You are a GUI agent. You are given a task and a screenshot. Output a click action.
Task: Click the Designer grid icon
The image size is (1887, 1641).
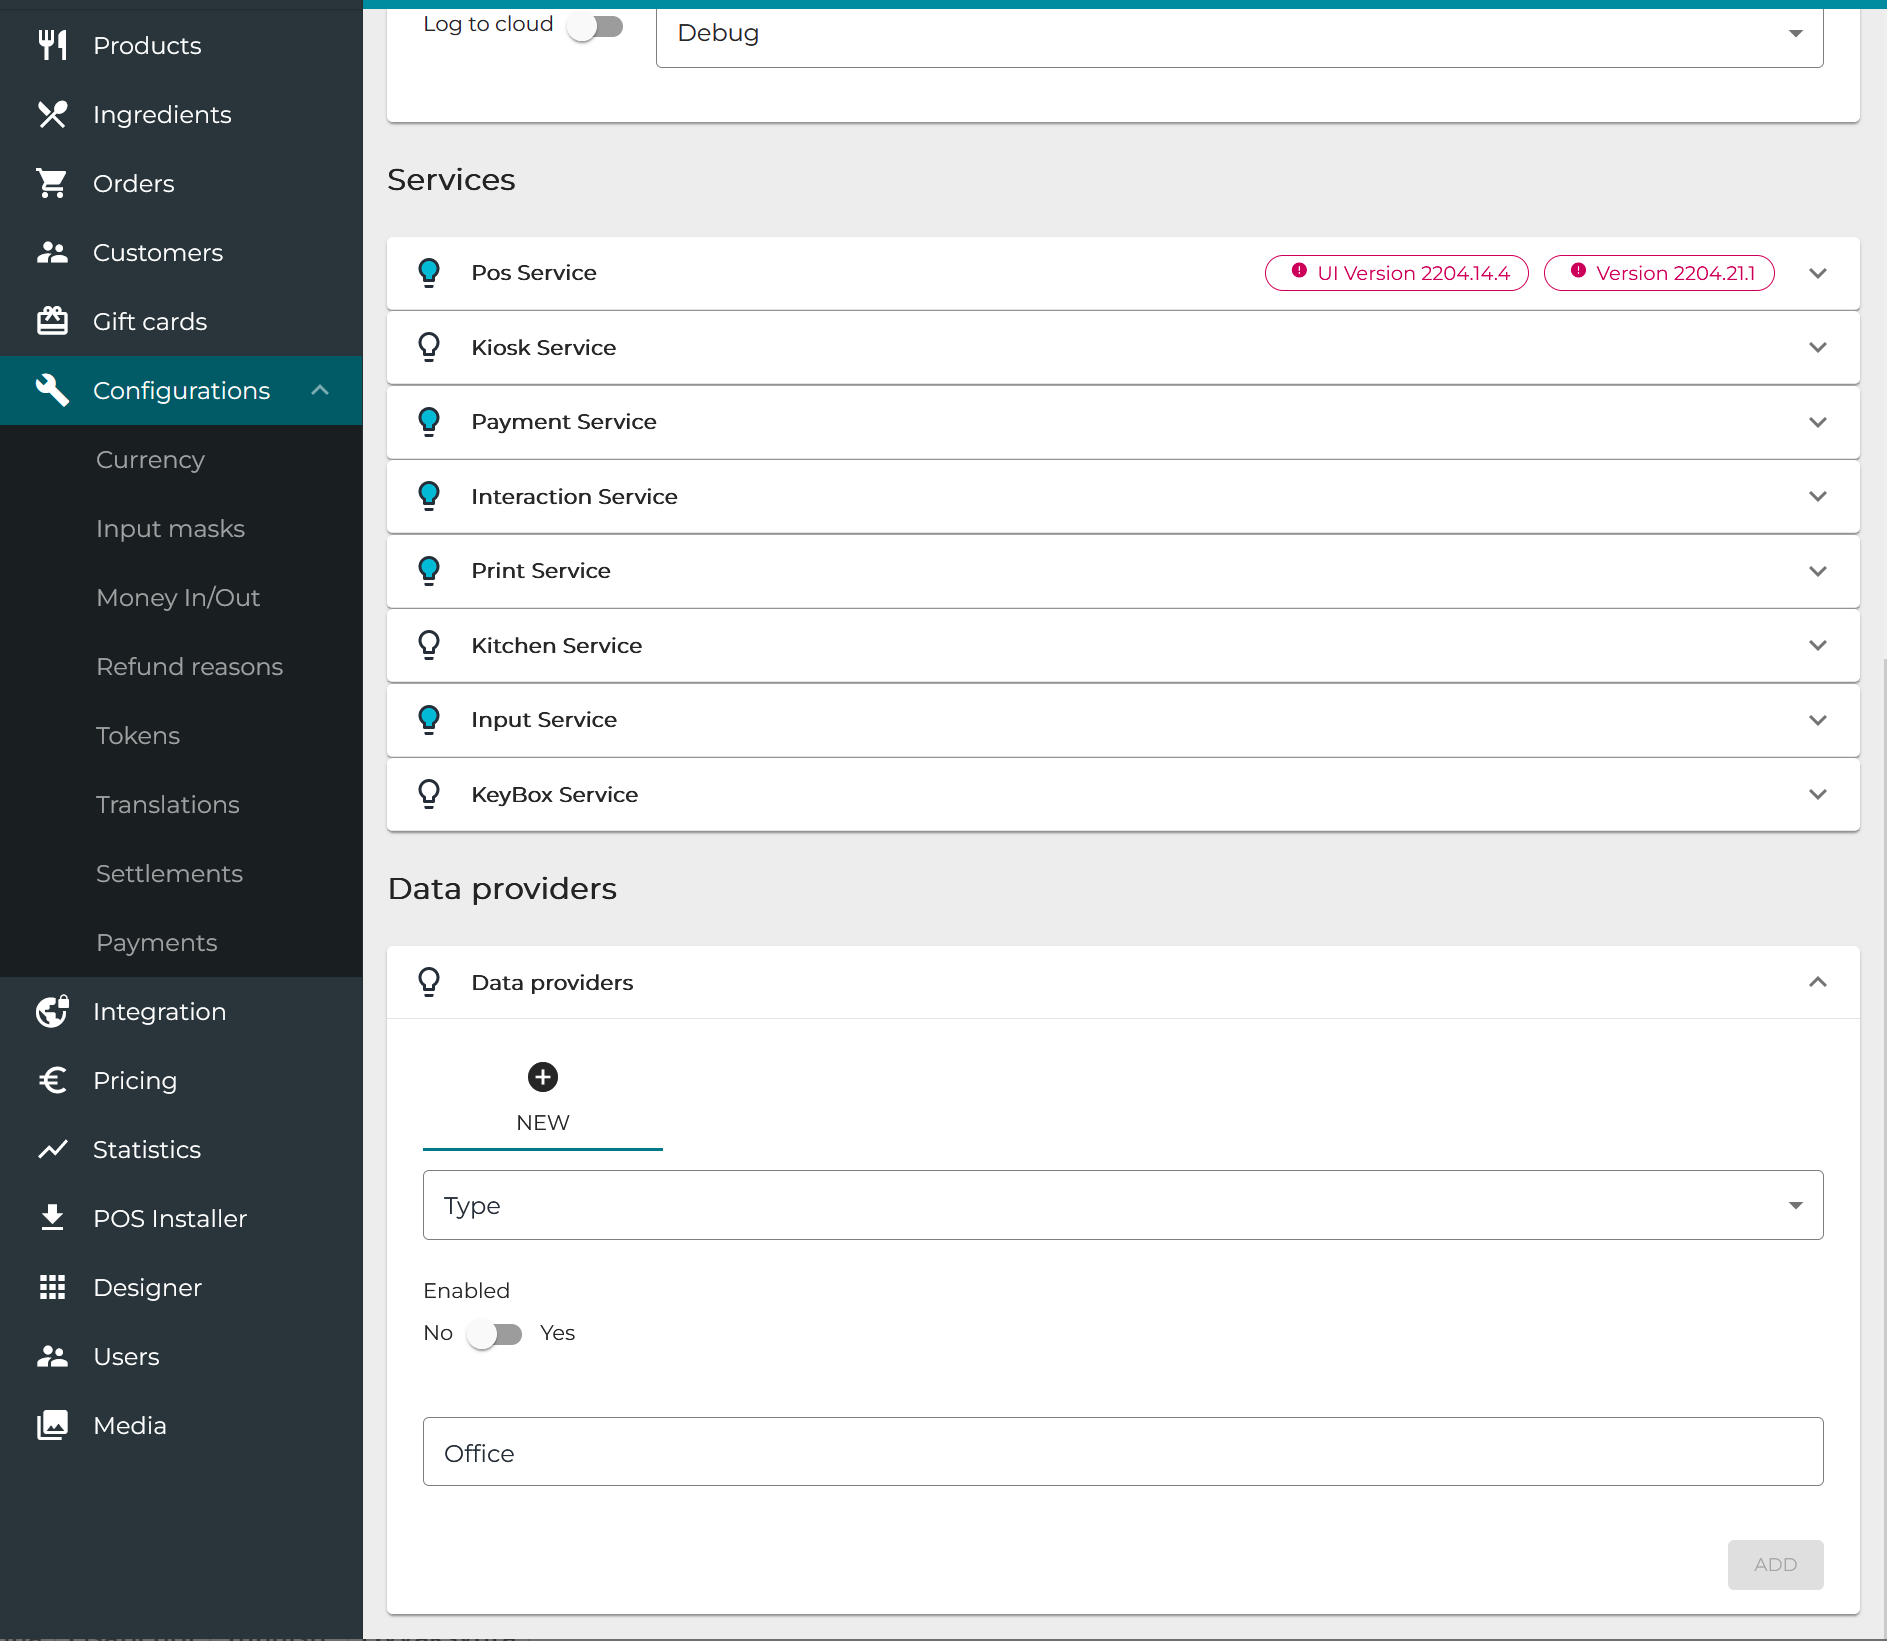[x=52, y=1287]
